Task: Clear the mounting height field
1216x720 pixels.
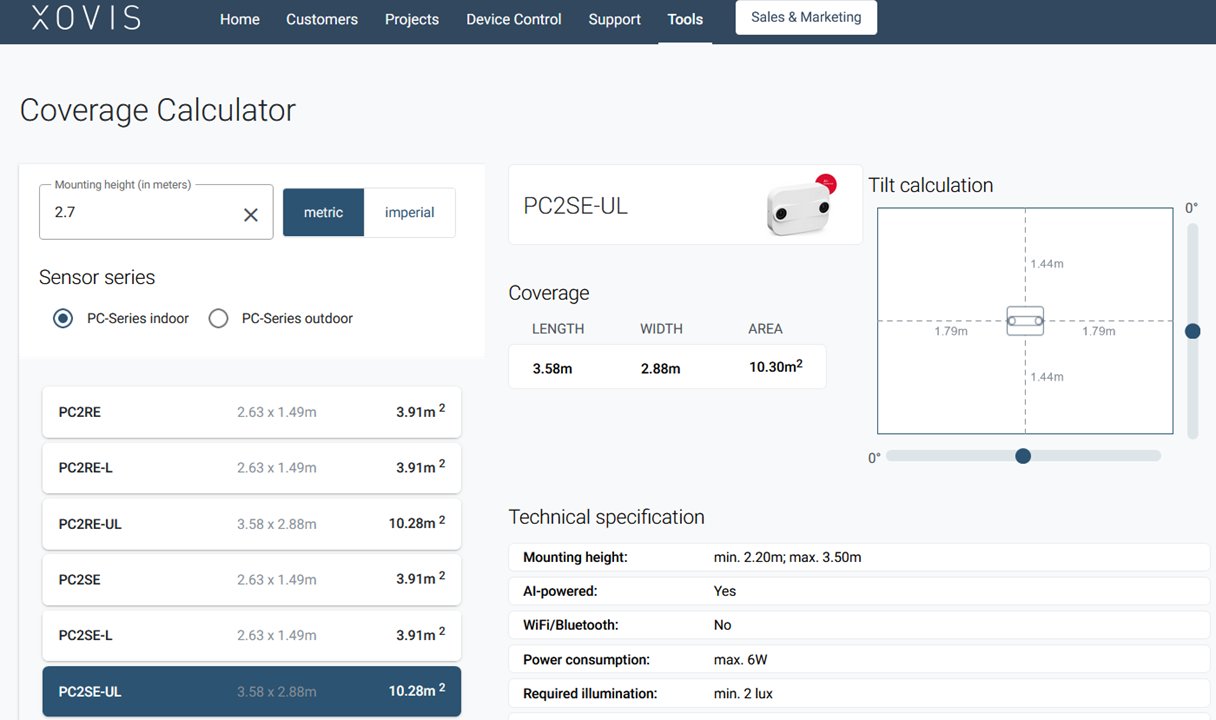Action: point(251,214)
